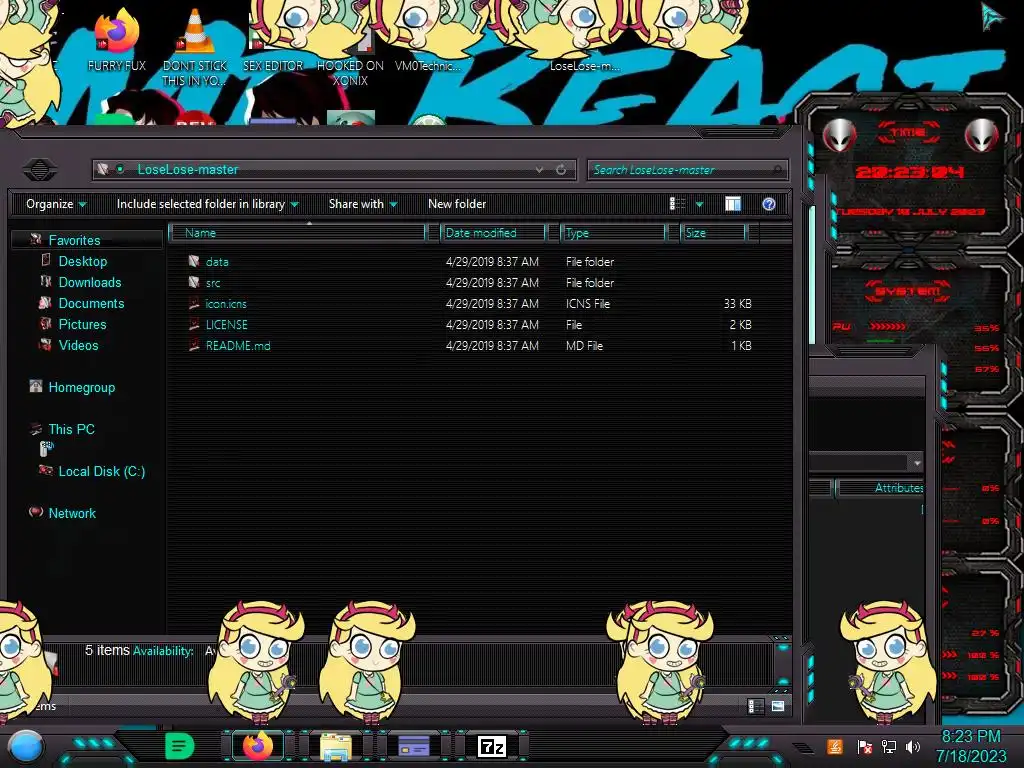Sort by the Name column header
Viewport: 1024px width, 768px height.
pyautogui.click(x=297, y=232)
